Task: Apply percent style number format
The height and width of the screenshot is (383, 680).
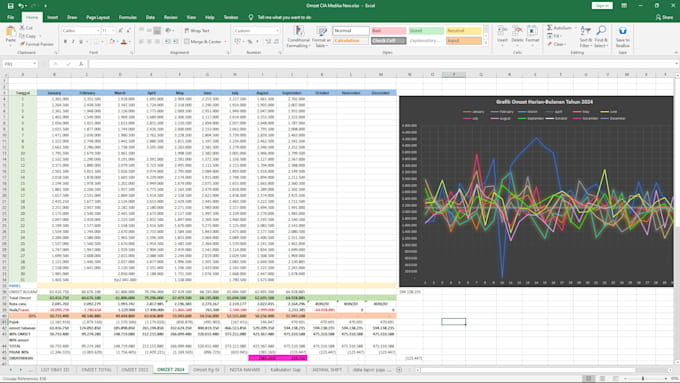Action: [x=250, y=42]
